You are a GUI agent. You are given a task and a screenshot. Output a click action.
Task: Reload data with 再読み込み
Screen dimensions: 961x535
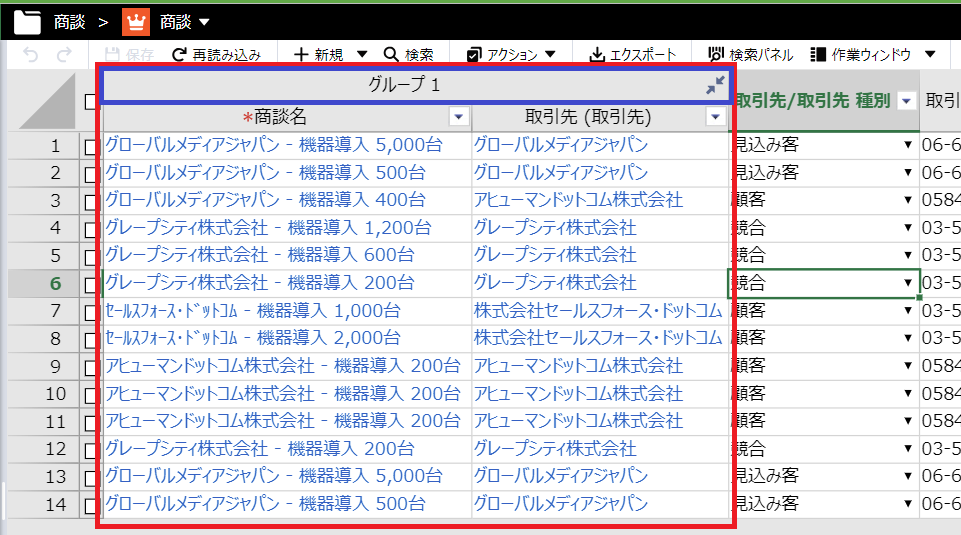(216, 55)
